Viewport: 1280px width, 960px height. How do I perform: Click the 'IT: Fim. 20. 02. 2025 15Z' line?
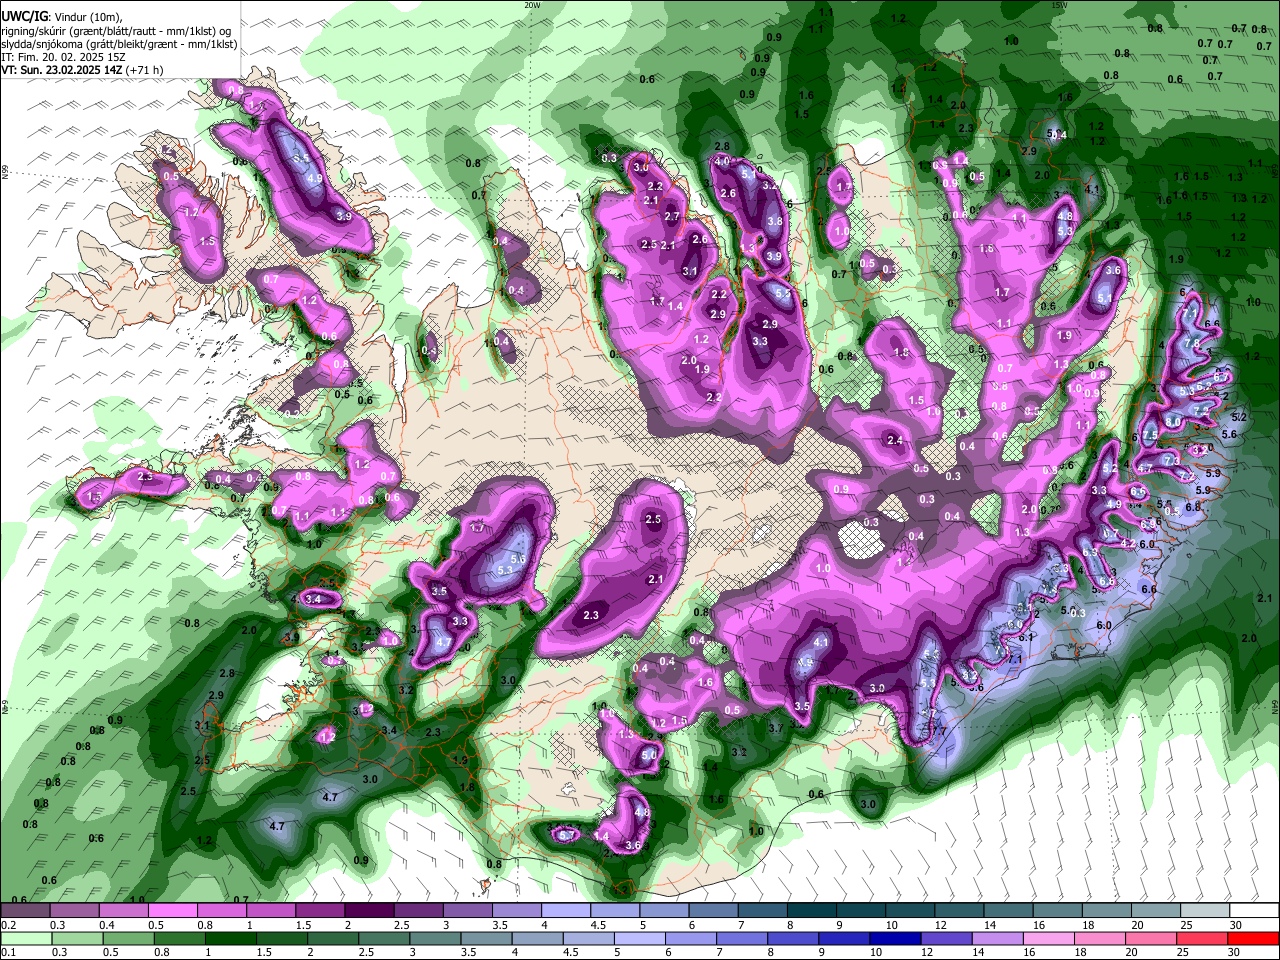(x=65, y=57)
